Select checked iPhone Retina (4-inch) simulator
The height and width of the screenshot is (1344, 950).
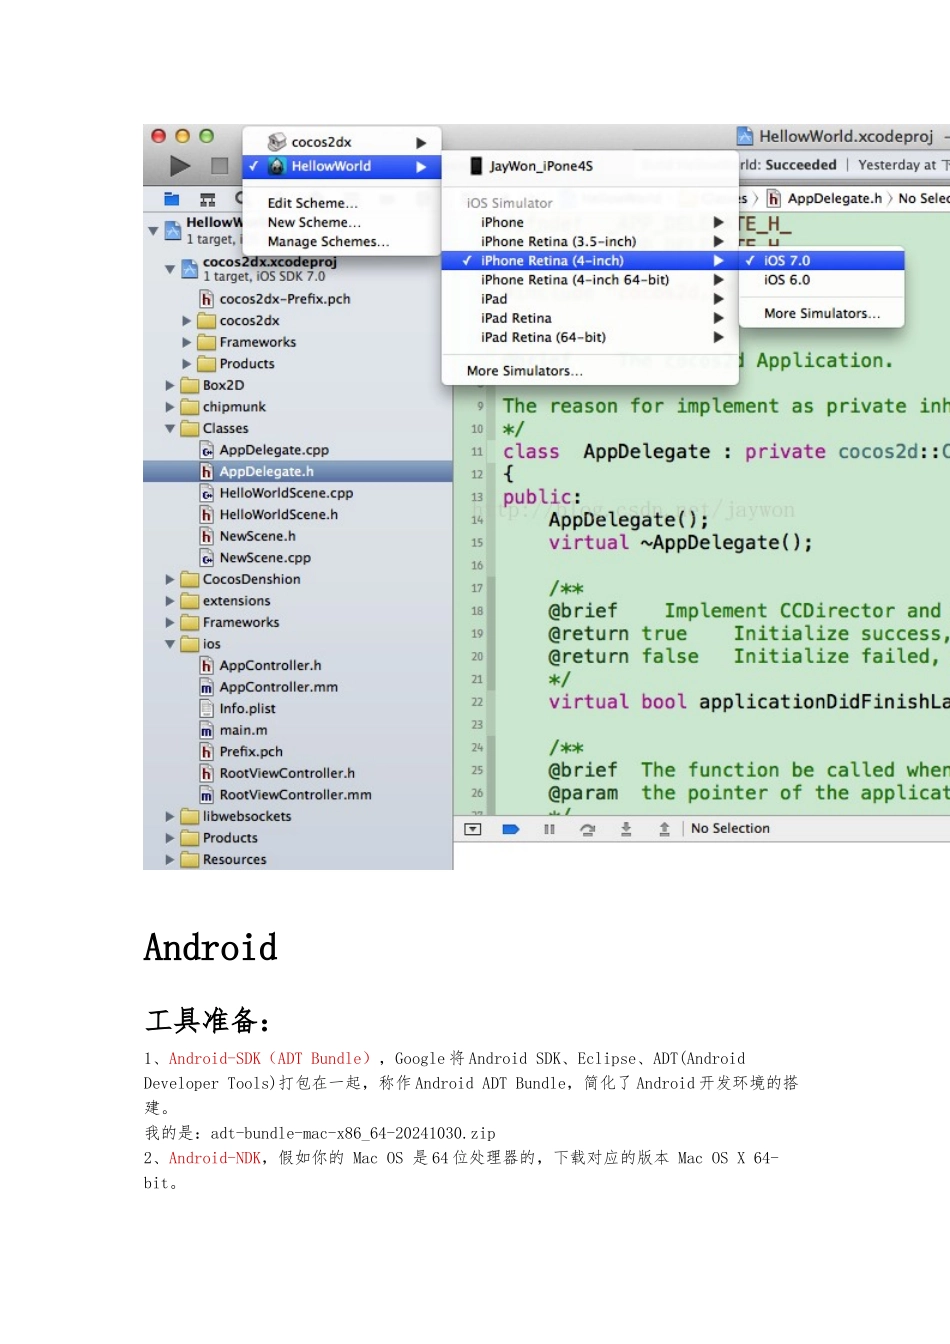click(590, 260)
